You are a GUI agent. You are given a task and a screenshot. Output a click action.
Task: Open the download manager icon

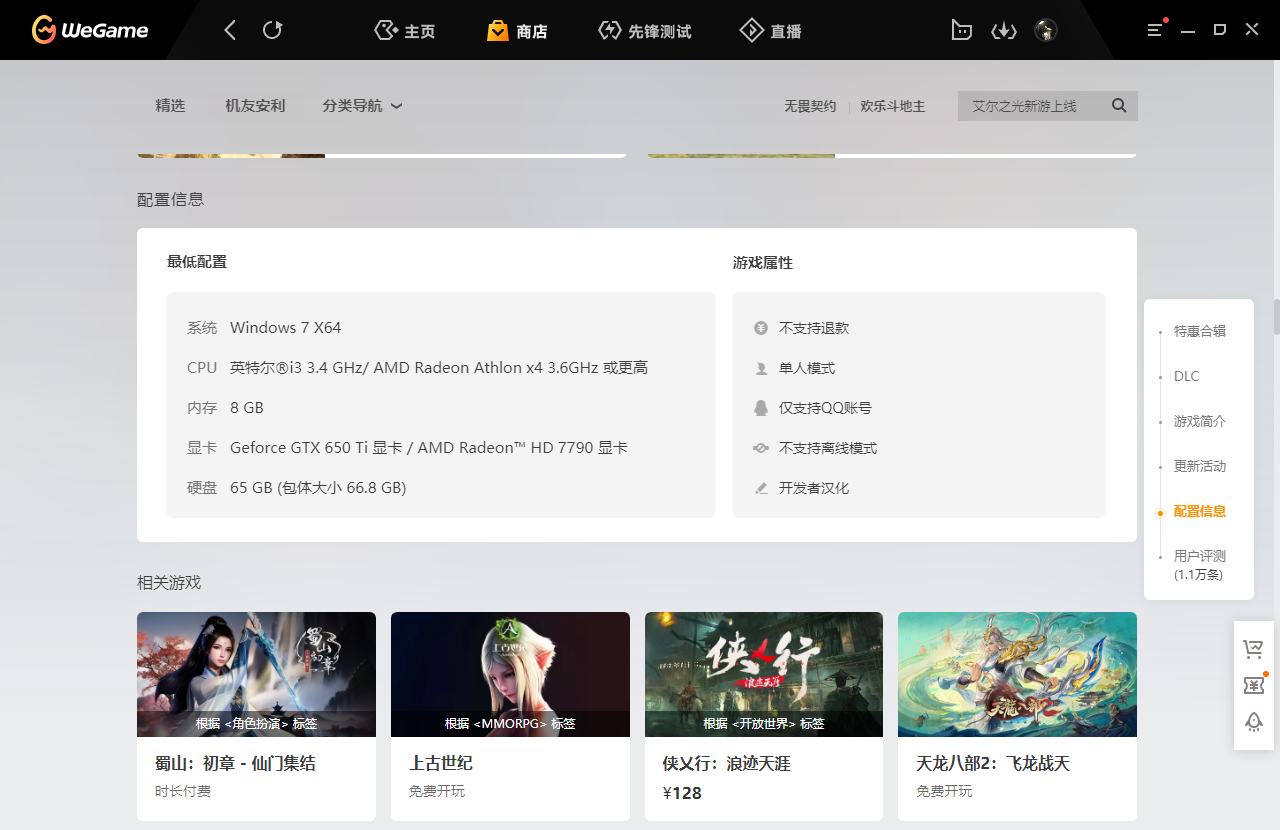[1003, 30]
